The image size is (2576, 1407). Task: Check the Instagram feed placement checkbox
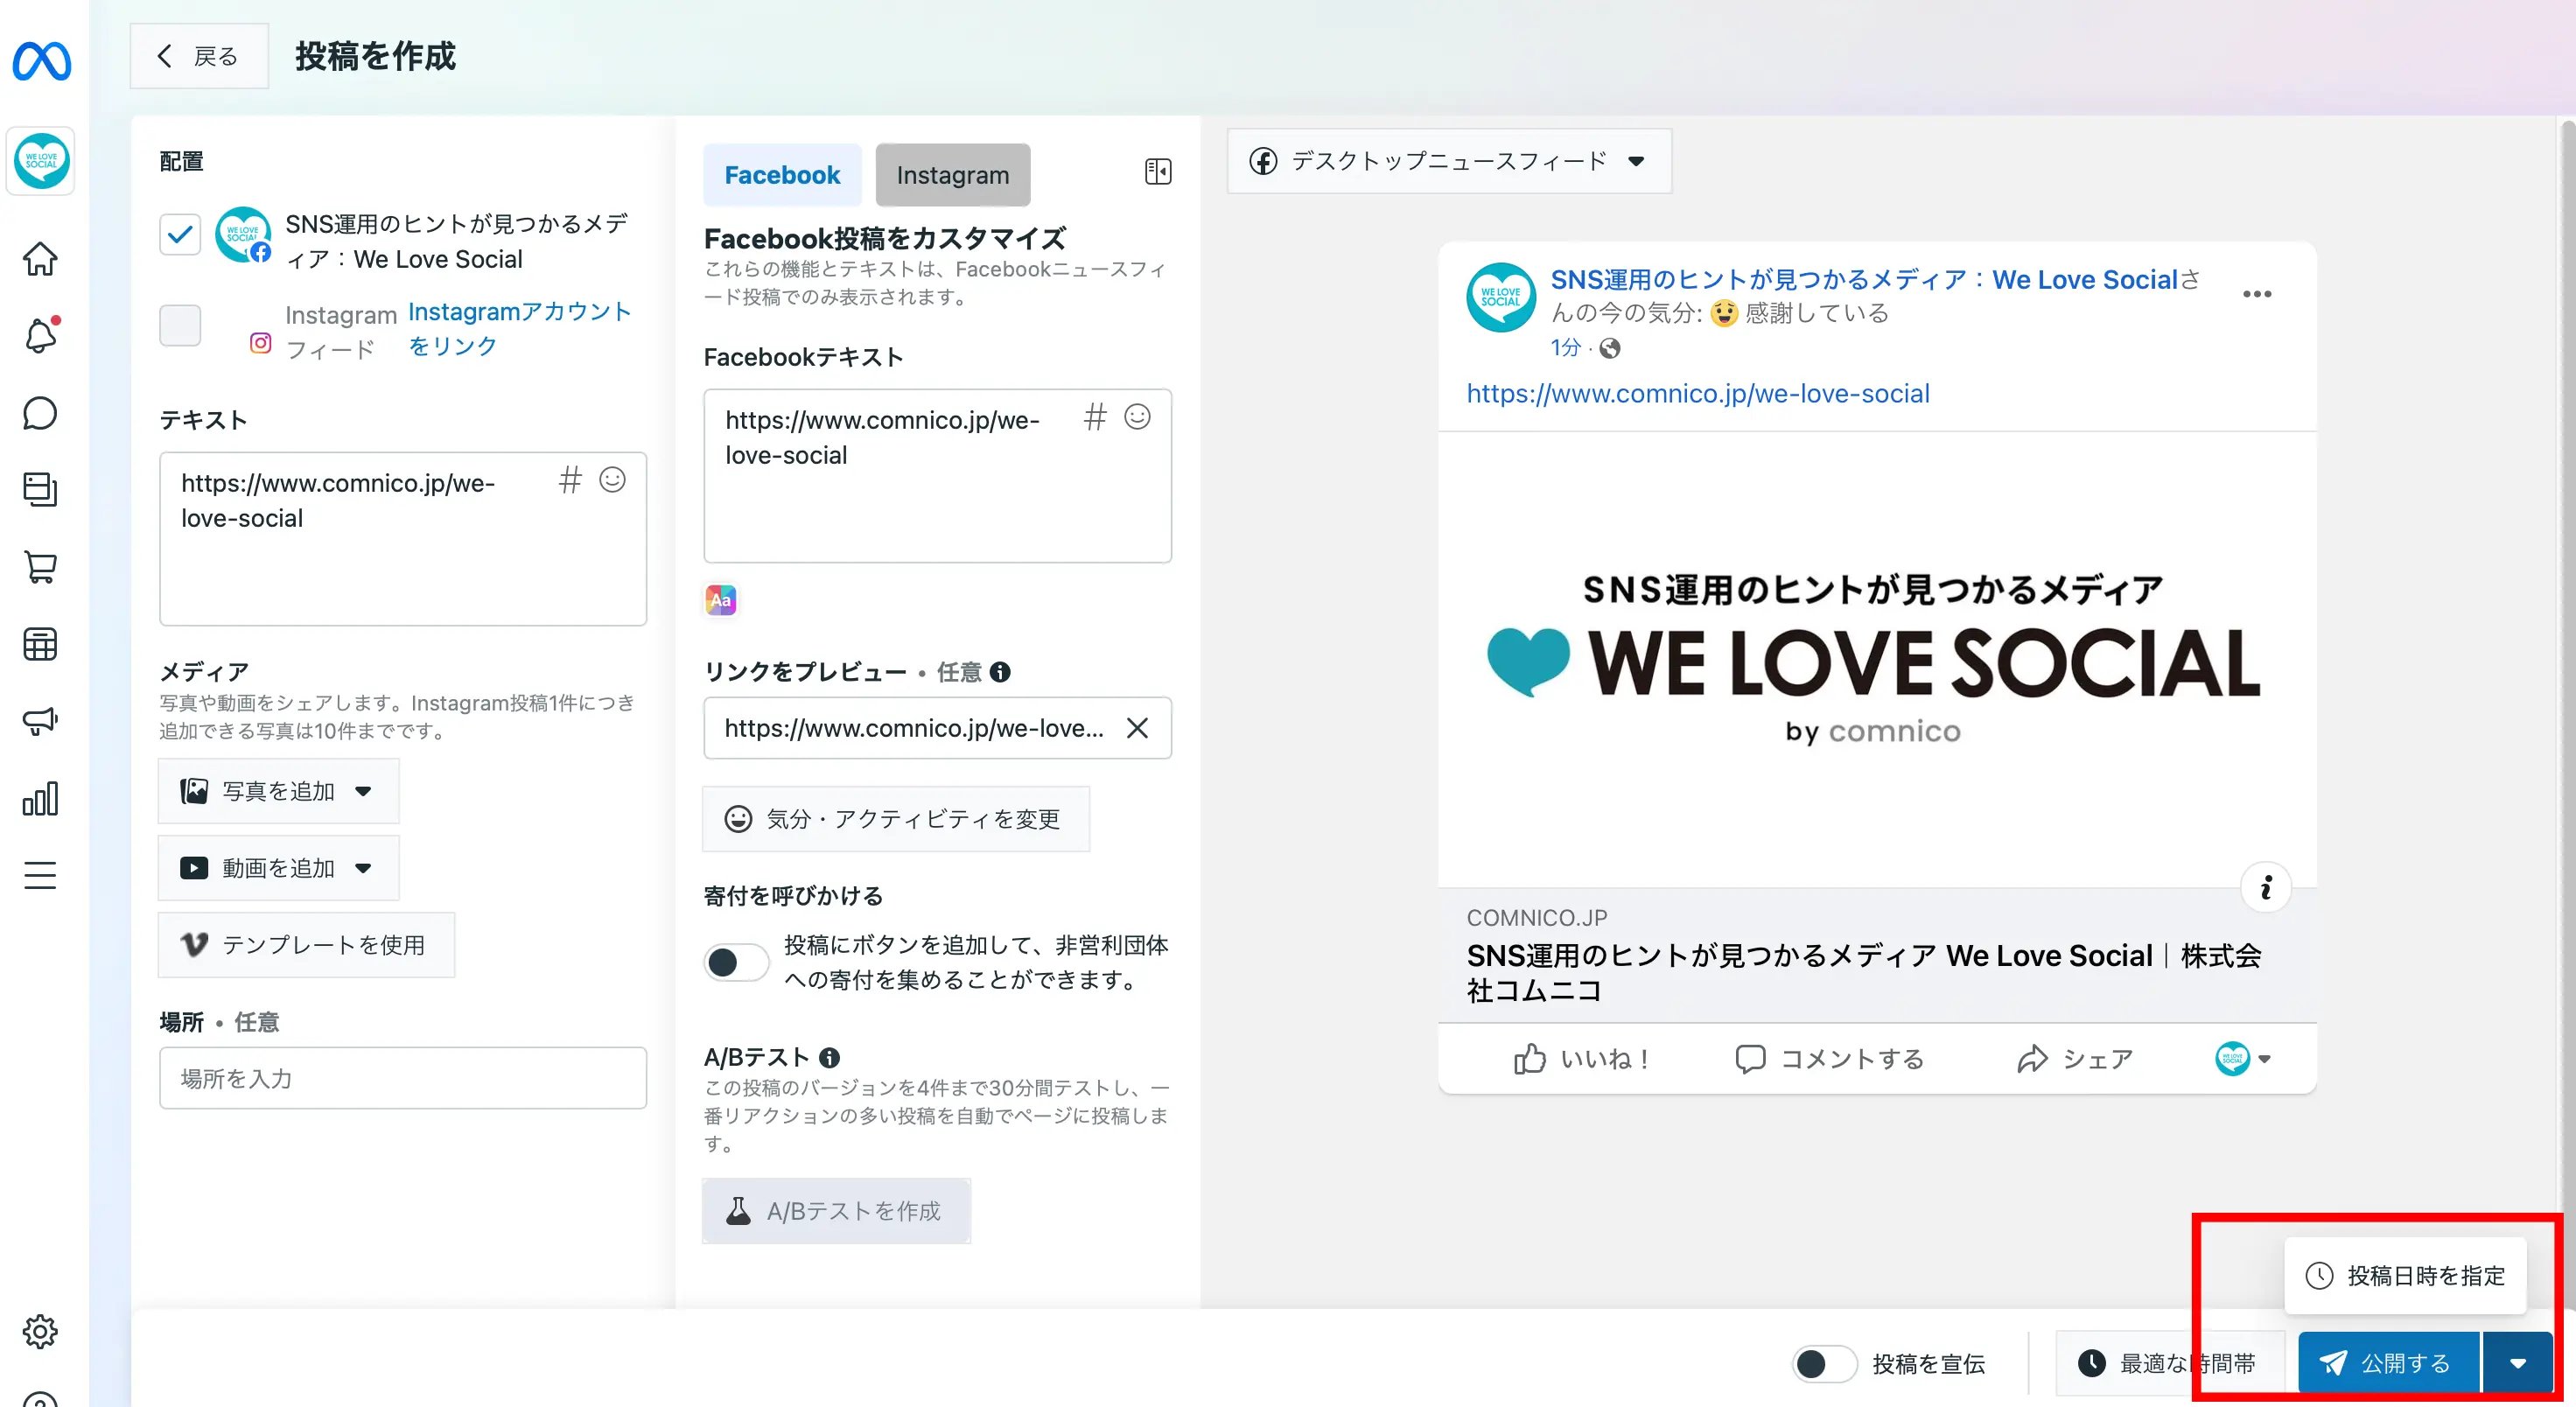pos(180,325)
